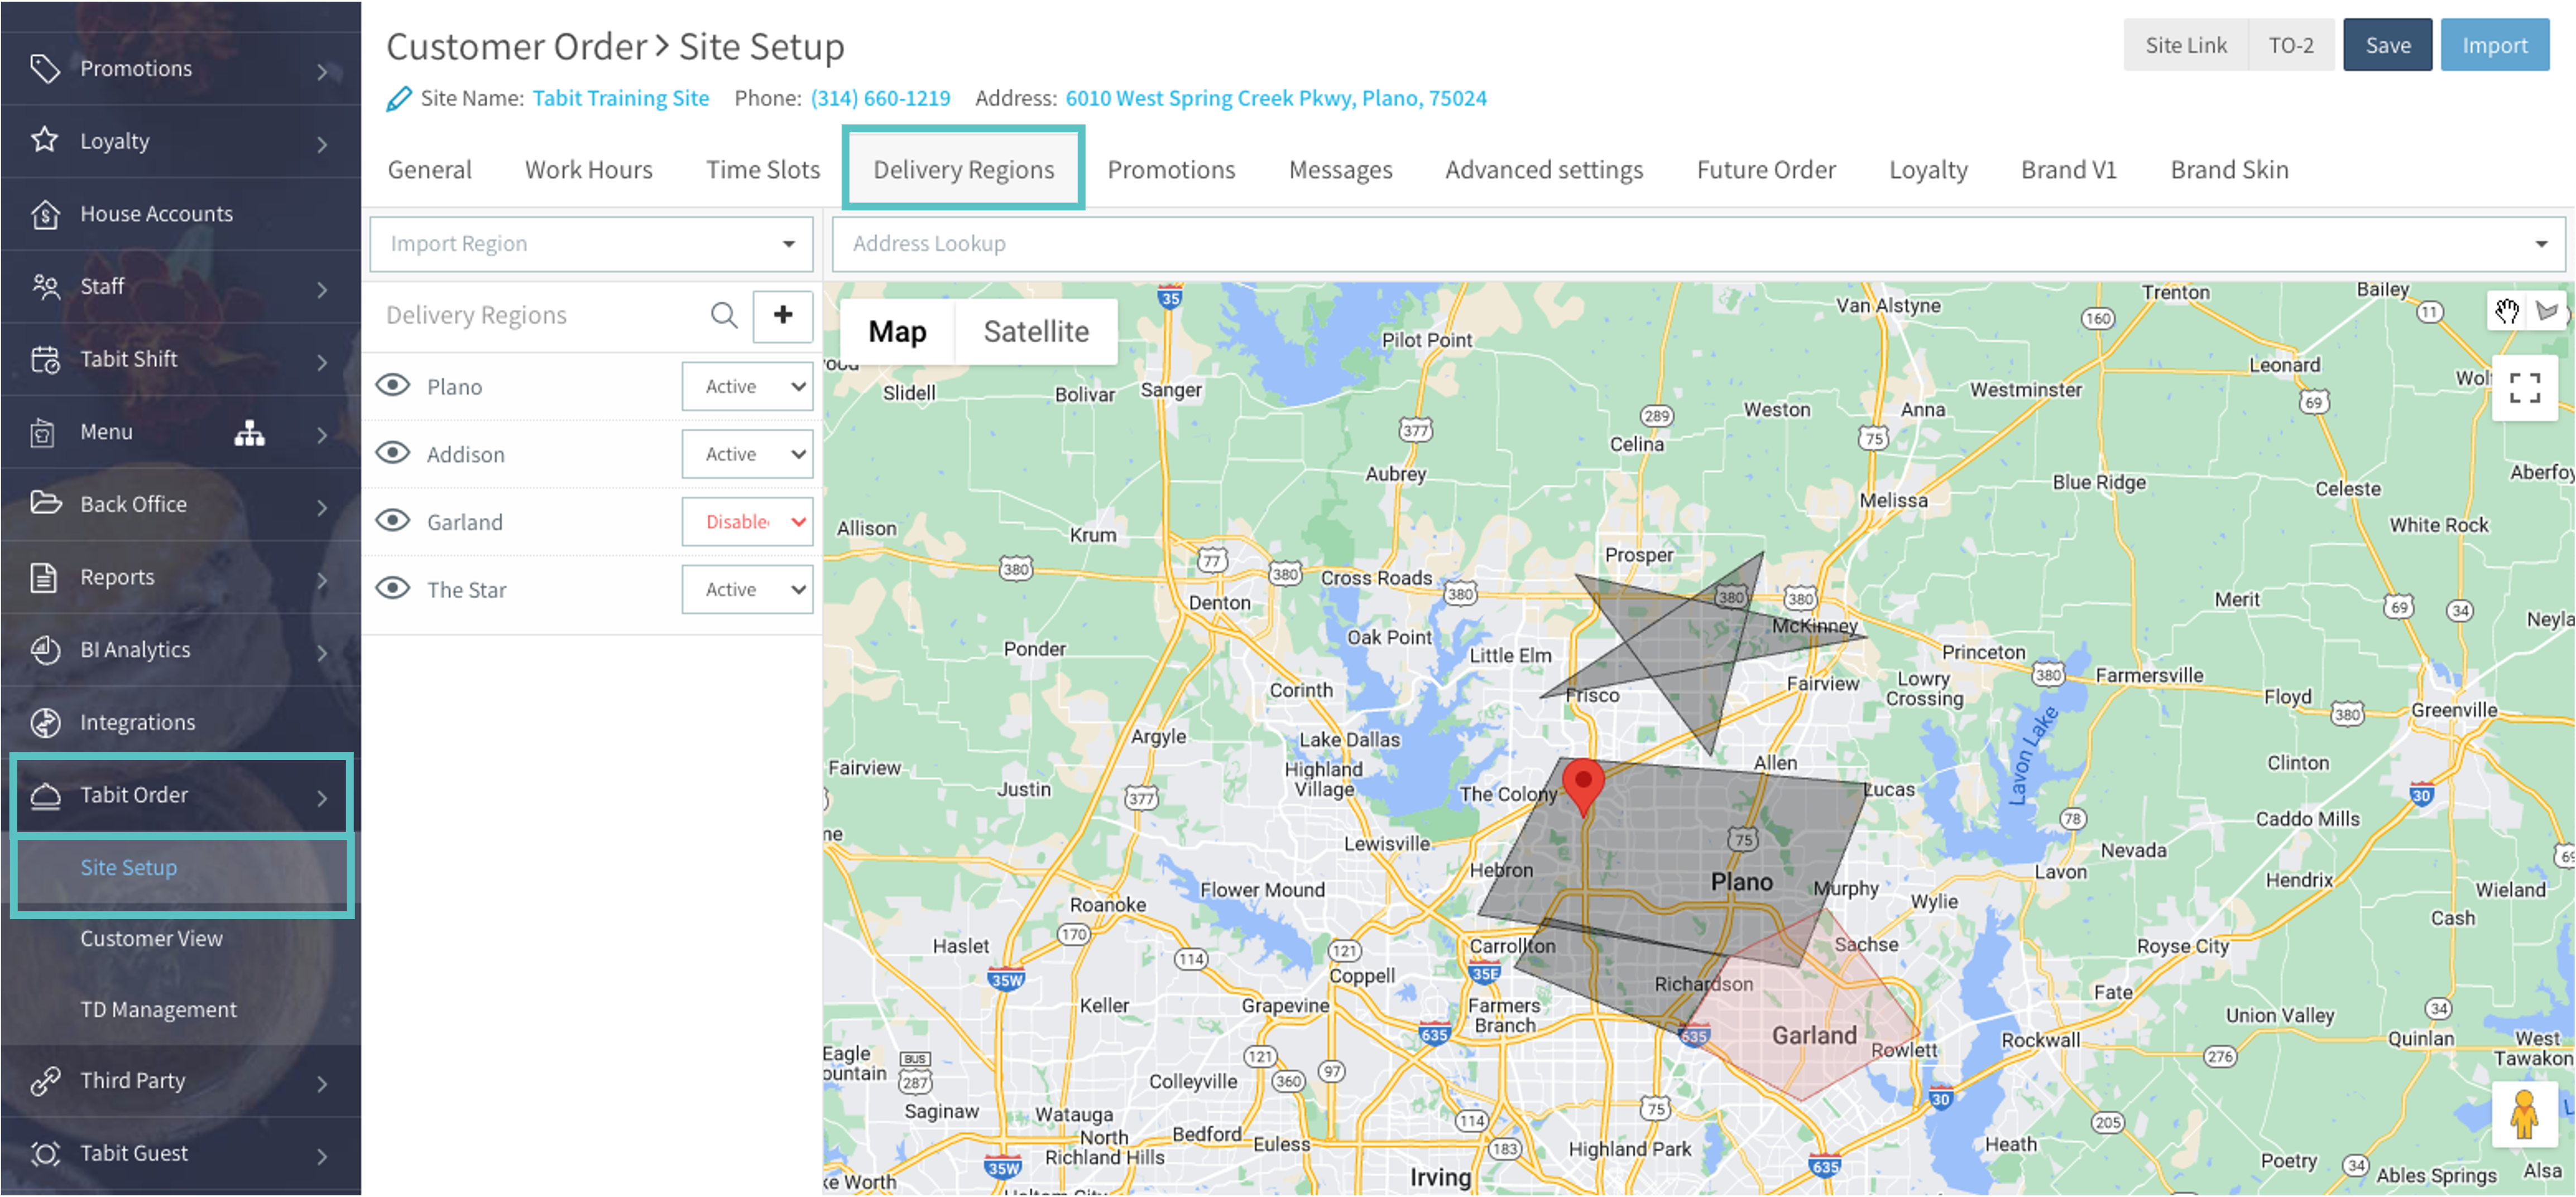Hide the Plano region on map

393,386
